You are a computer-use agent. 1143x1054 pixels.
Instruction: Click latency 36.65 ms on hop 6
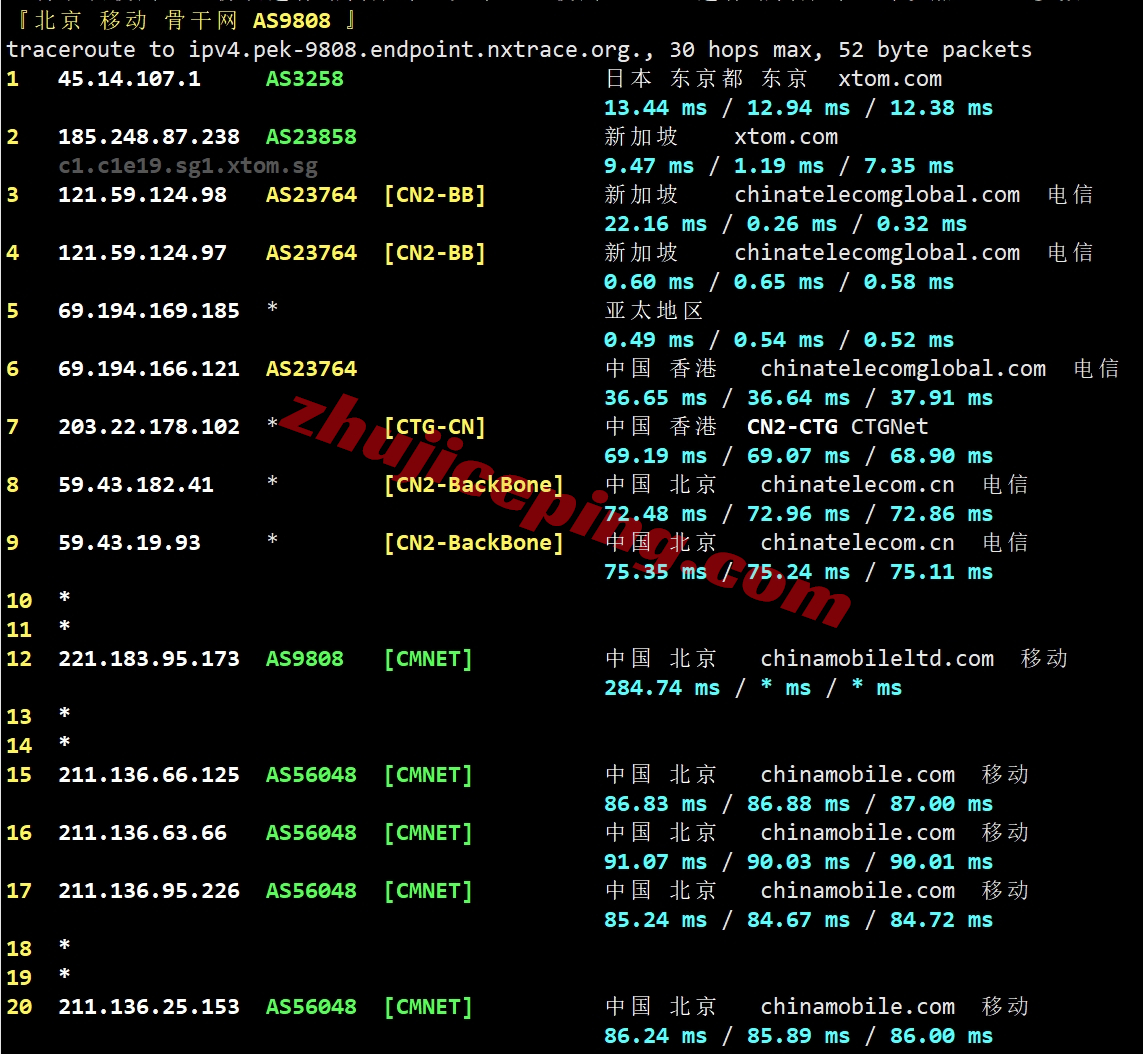(x=655, y=398)
